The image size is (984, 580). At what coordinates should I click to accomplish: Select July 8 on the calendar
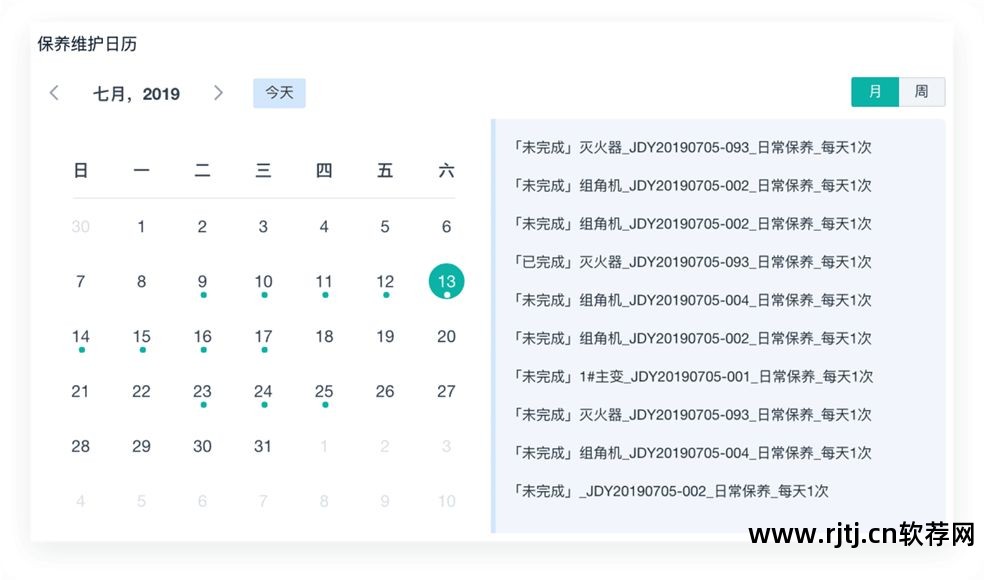[141, 281]
